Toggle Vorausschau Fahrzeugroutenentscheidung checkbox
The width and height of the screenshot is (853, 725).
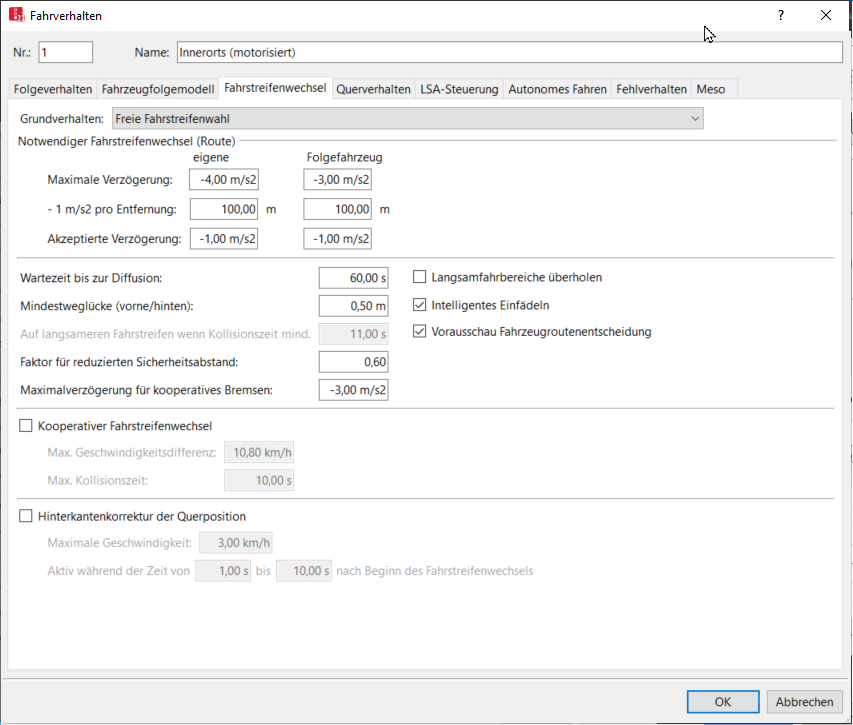coord(421,332)
